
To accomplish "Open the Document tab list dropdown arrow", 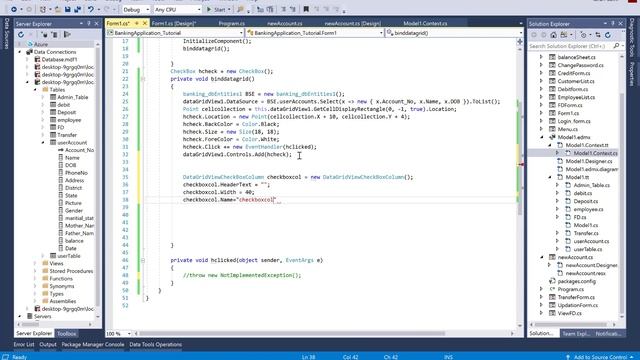I will (520, 24).
